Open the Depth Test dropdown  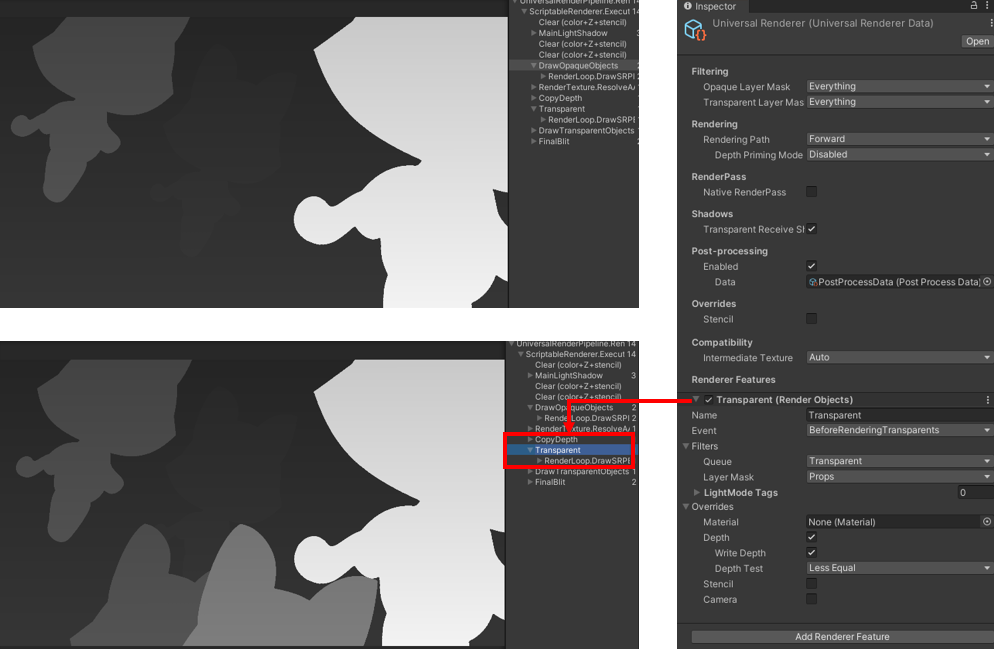pos(899,568)
